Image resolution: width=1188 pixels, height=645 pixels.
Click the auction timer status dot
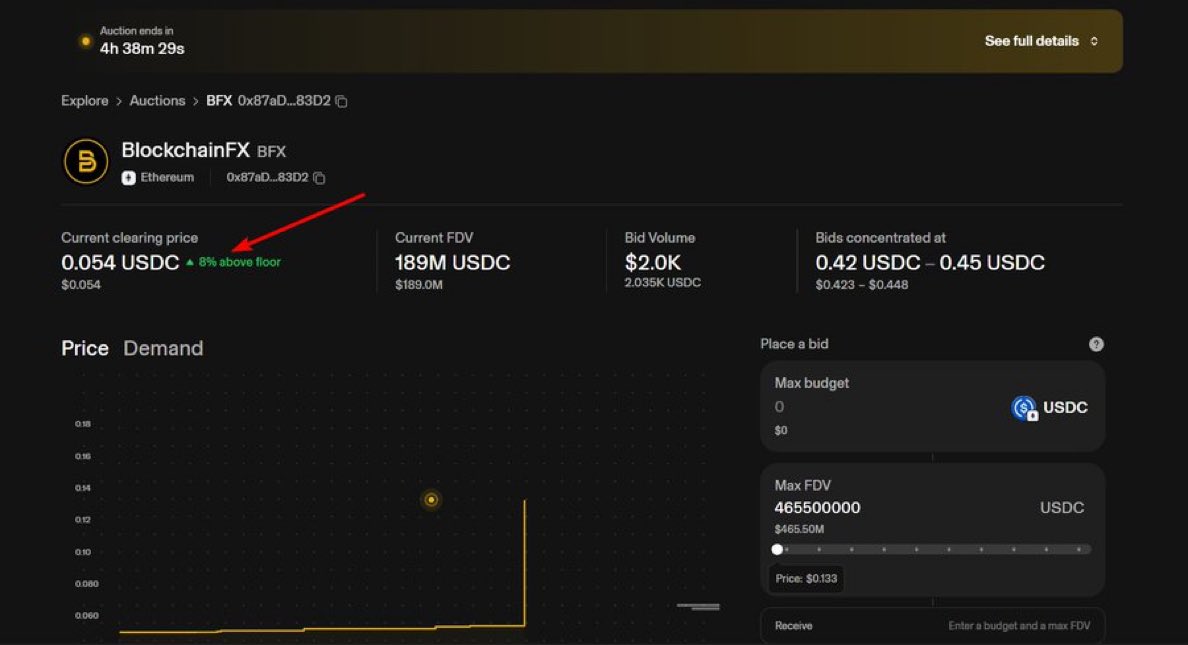(x=85, y=41)
